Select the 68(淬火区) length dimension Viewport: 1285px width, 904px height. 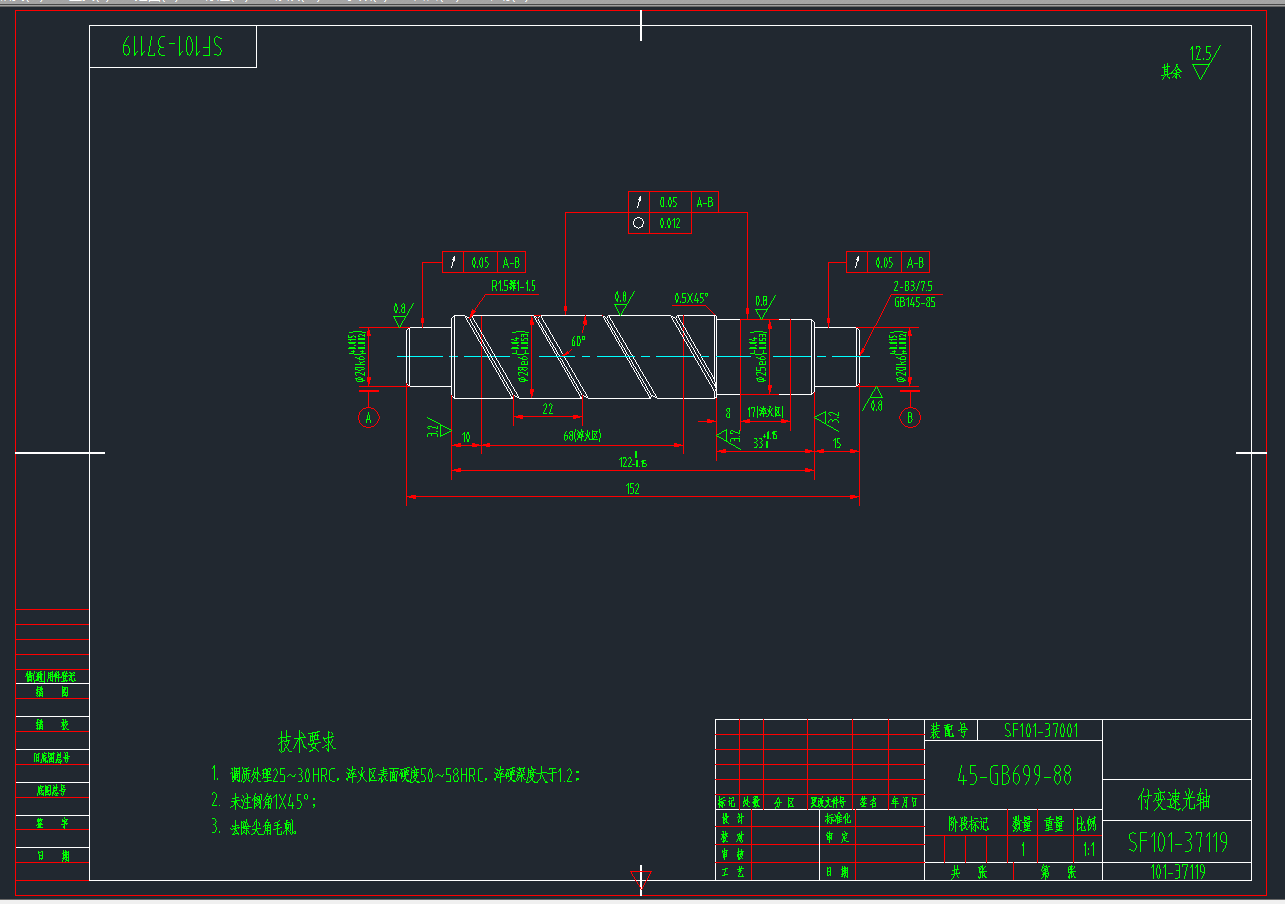582,436
